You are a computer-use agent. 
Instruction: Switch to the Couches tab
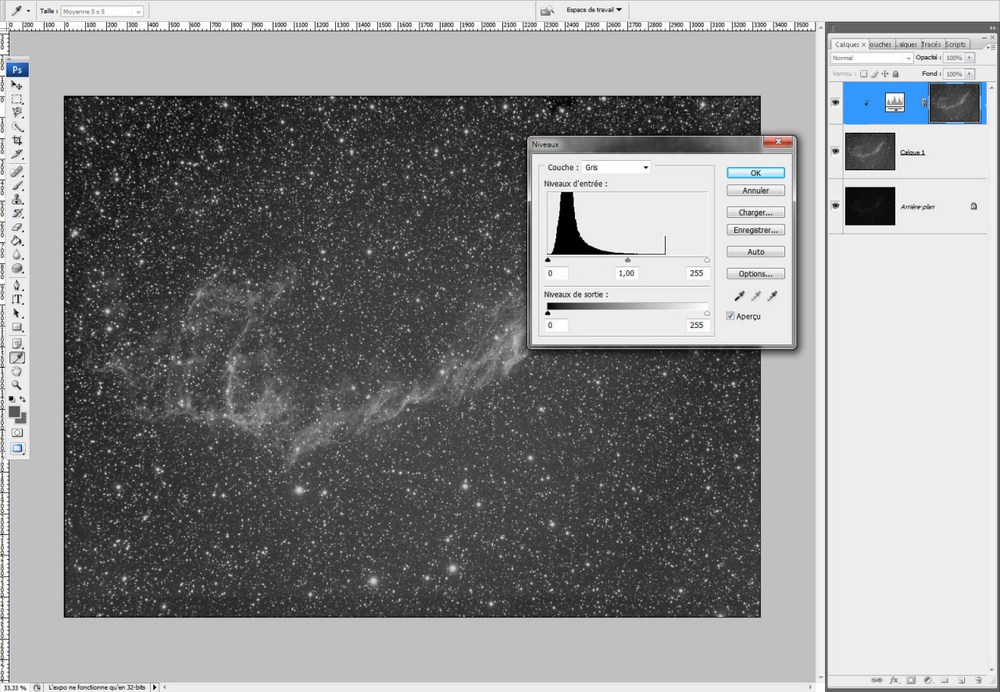pos(881,45)
